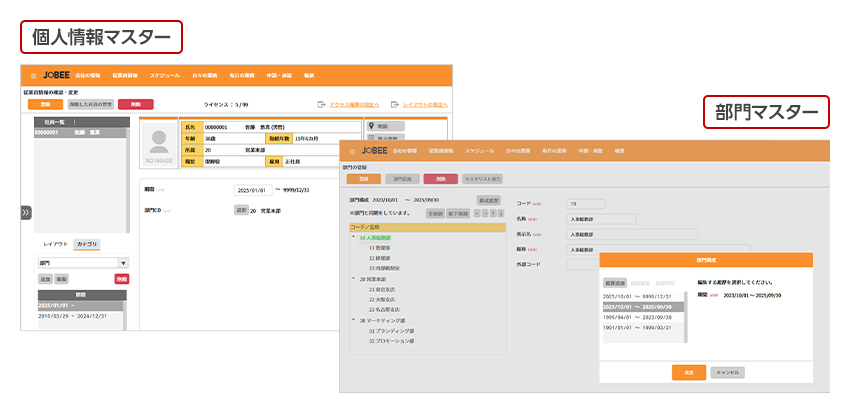Viewport: 850px width, 412px height.
Task: Open the hamburger menu beside the left JOBEE logo
Action: click(33, 76)
